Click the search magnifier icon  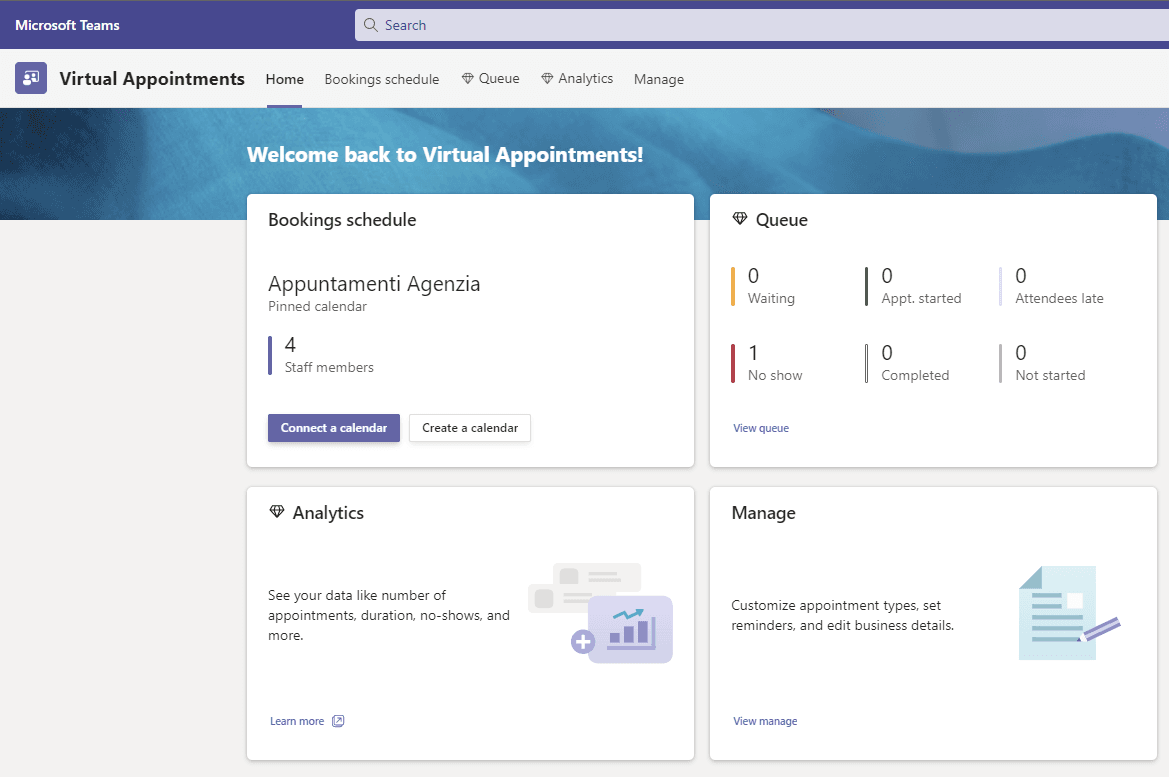[x=371, y=25]
